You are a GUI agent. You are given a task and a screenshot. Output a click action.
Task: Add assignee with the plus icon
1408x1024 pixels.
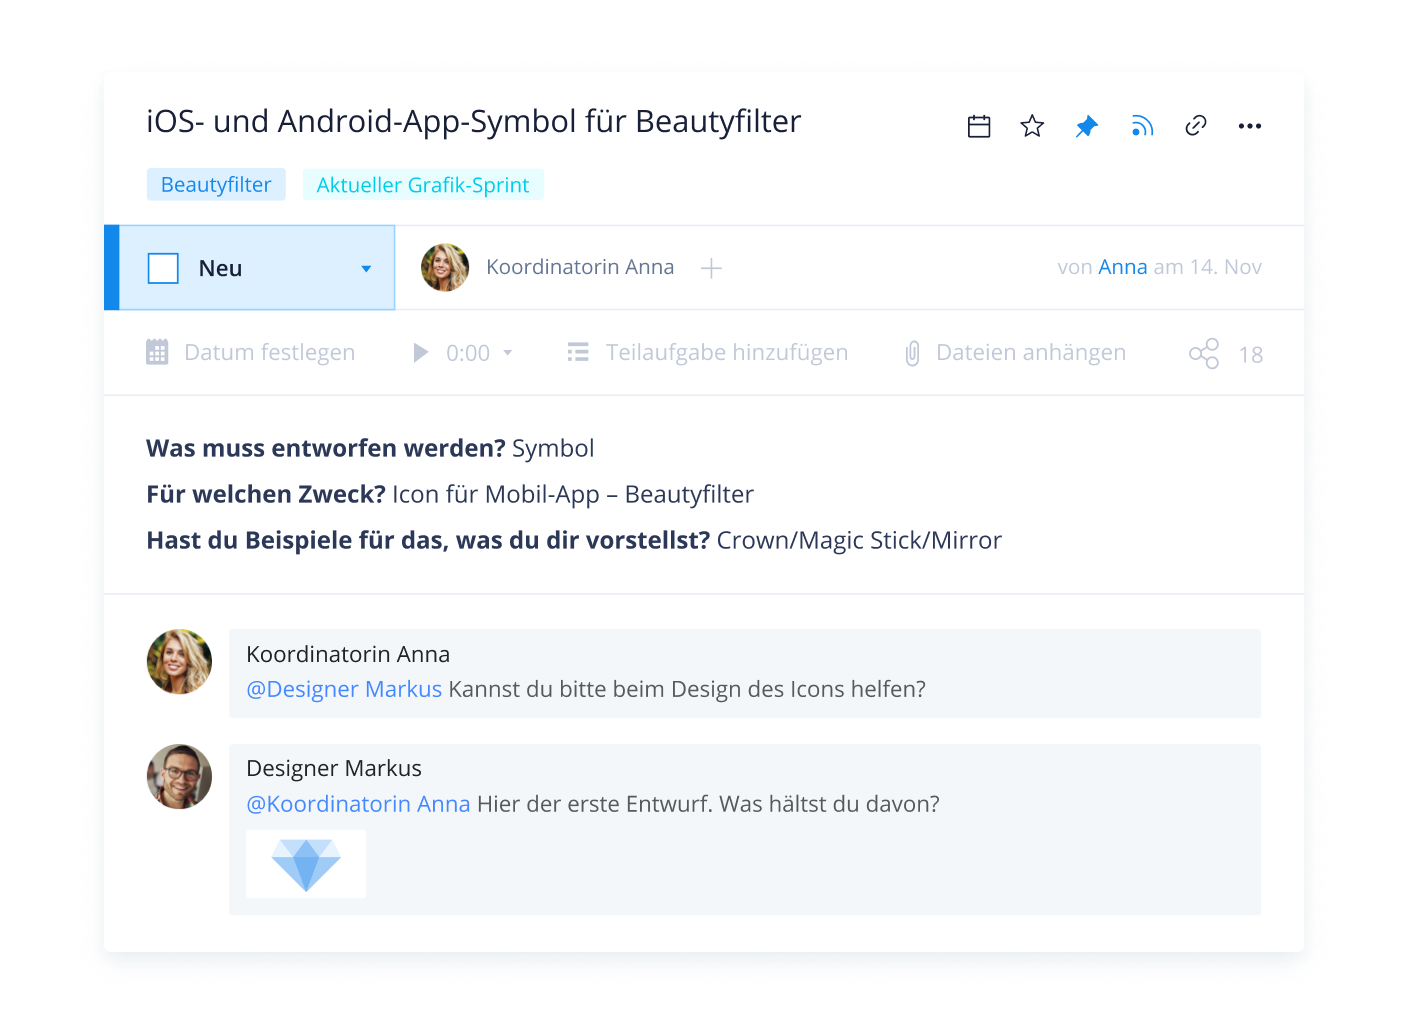click(x=711, y=268)
